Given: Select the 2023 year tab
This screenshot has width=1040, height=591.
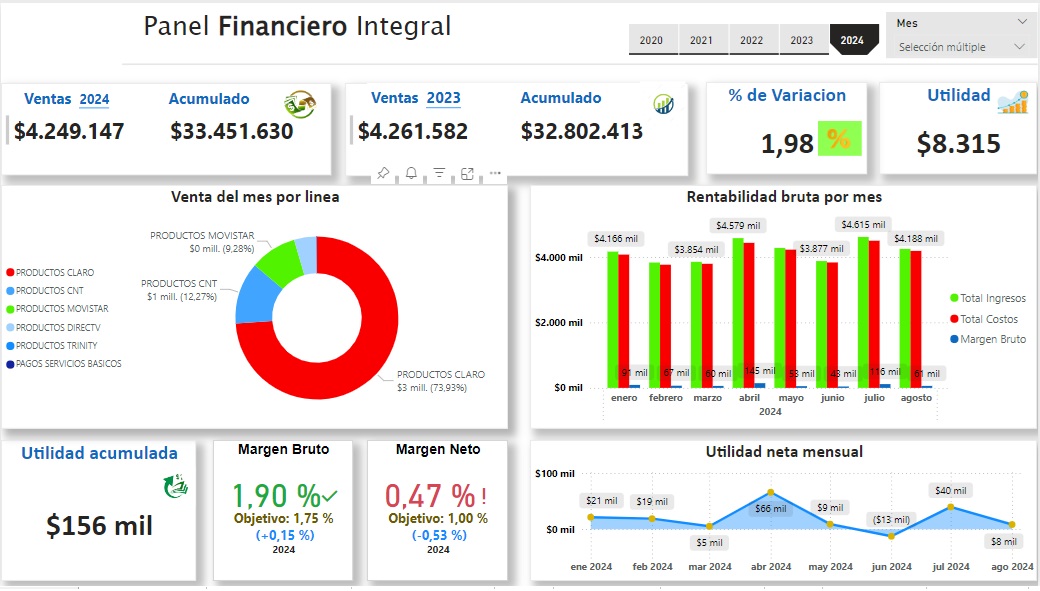Looking at the screenshot, I should coord(802,40).
